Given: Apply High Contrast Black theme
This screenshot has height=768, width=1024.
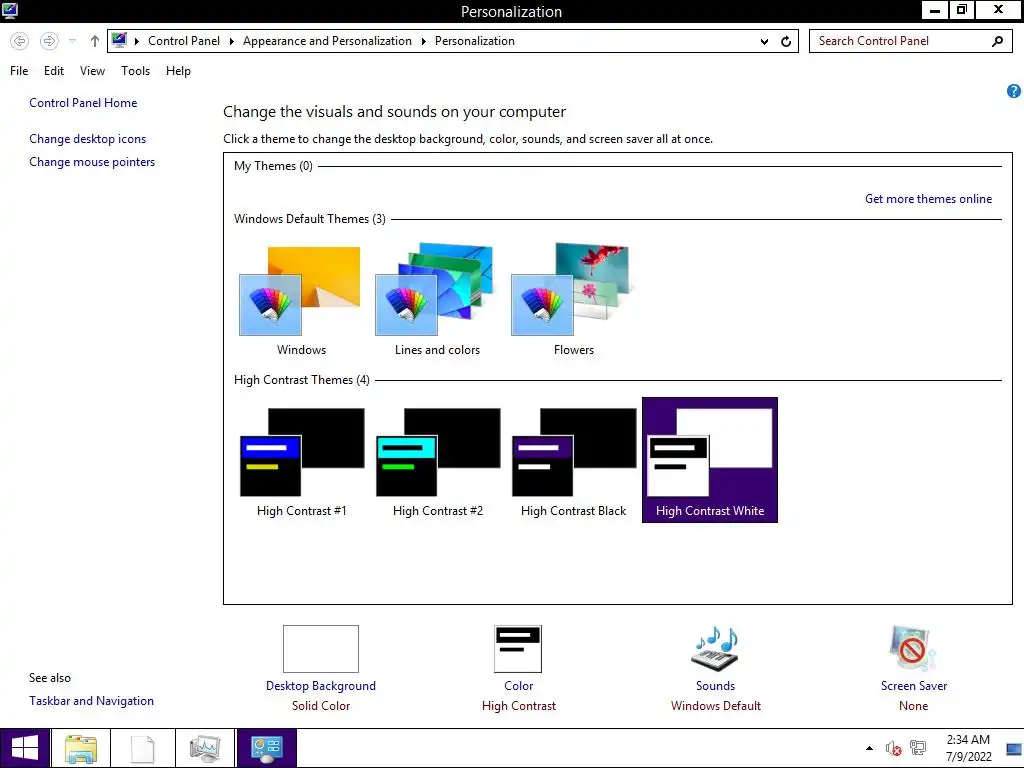Looking at the screenshot, I should [x=573, y=461].
